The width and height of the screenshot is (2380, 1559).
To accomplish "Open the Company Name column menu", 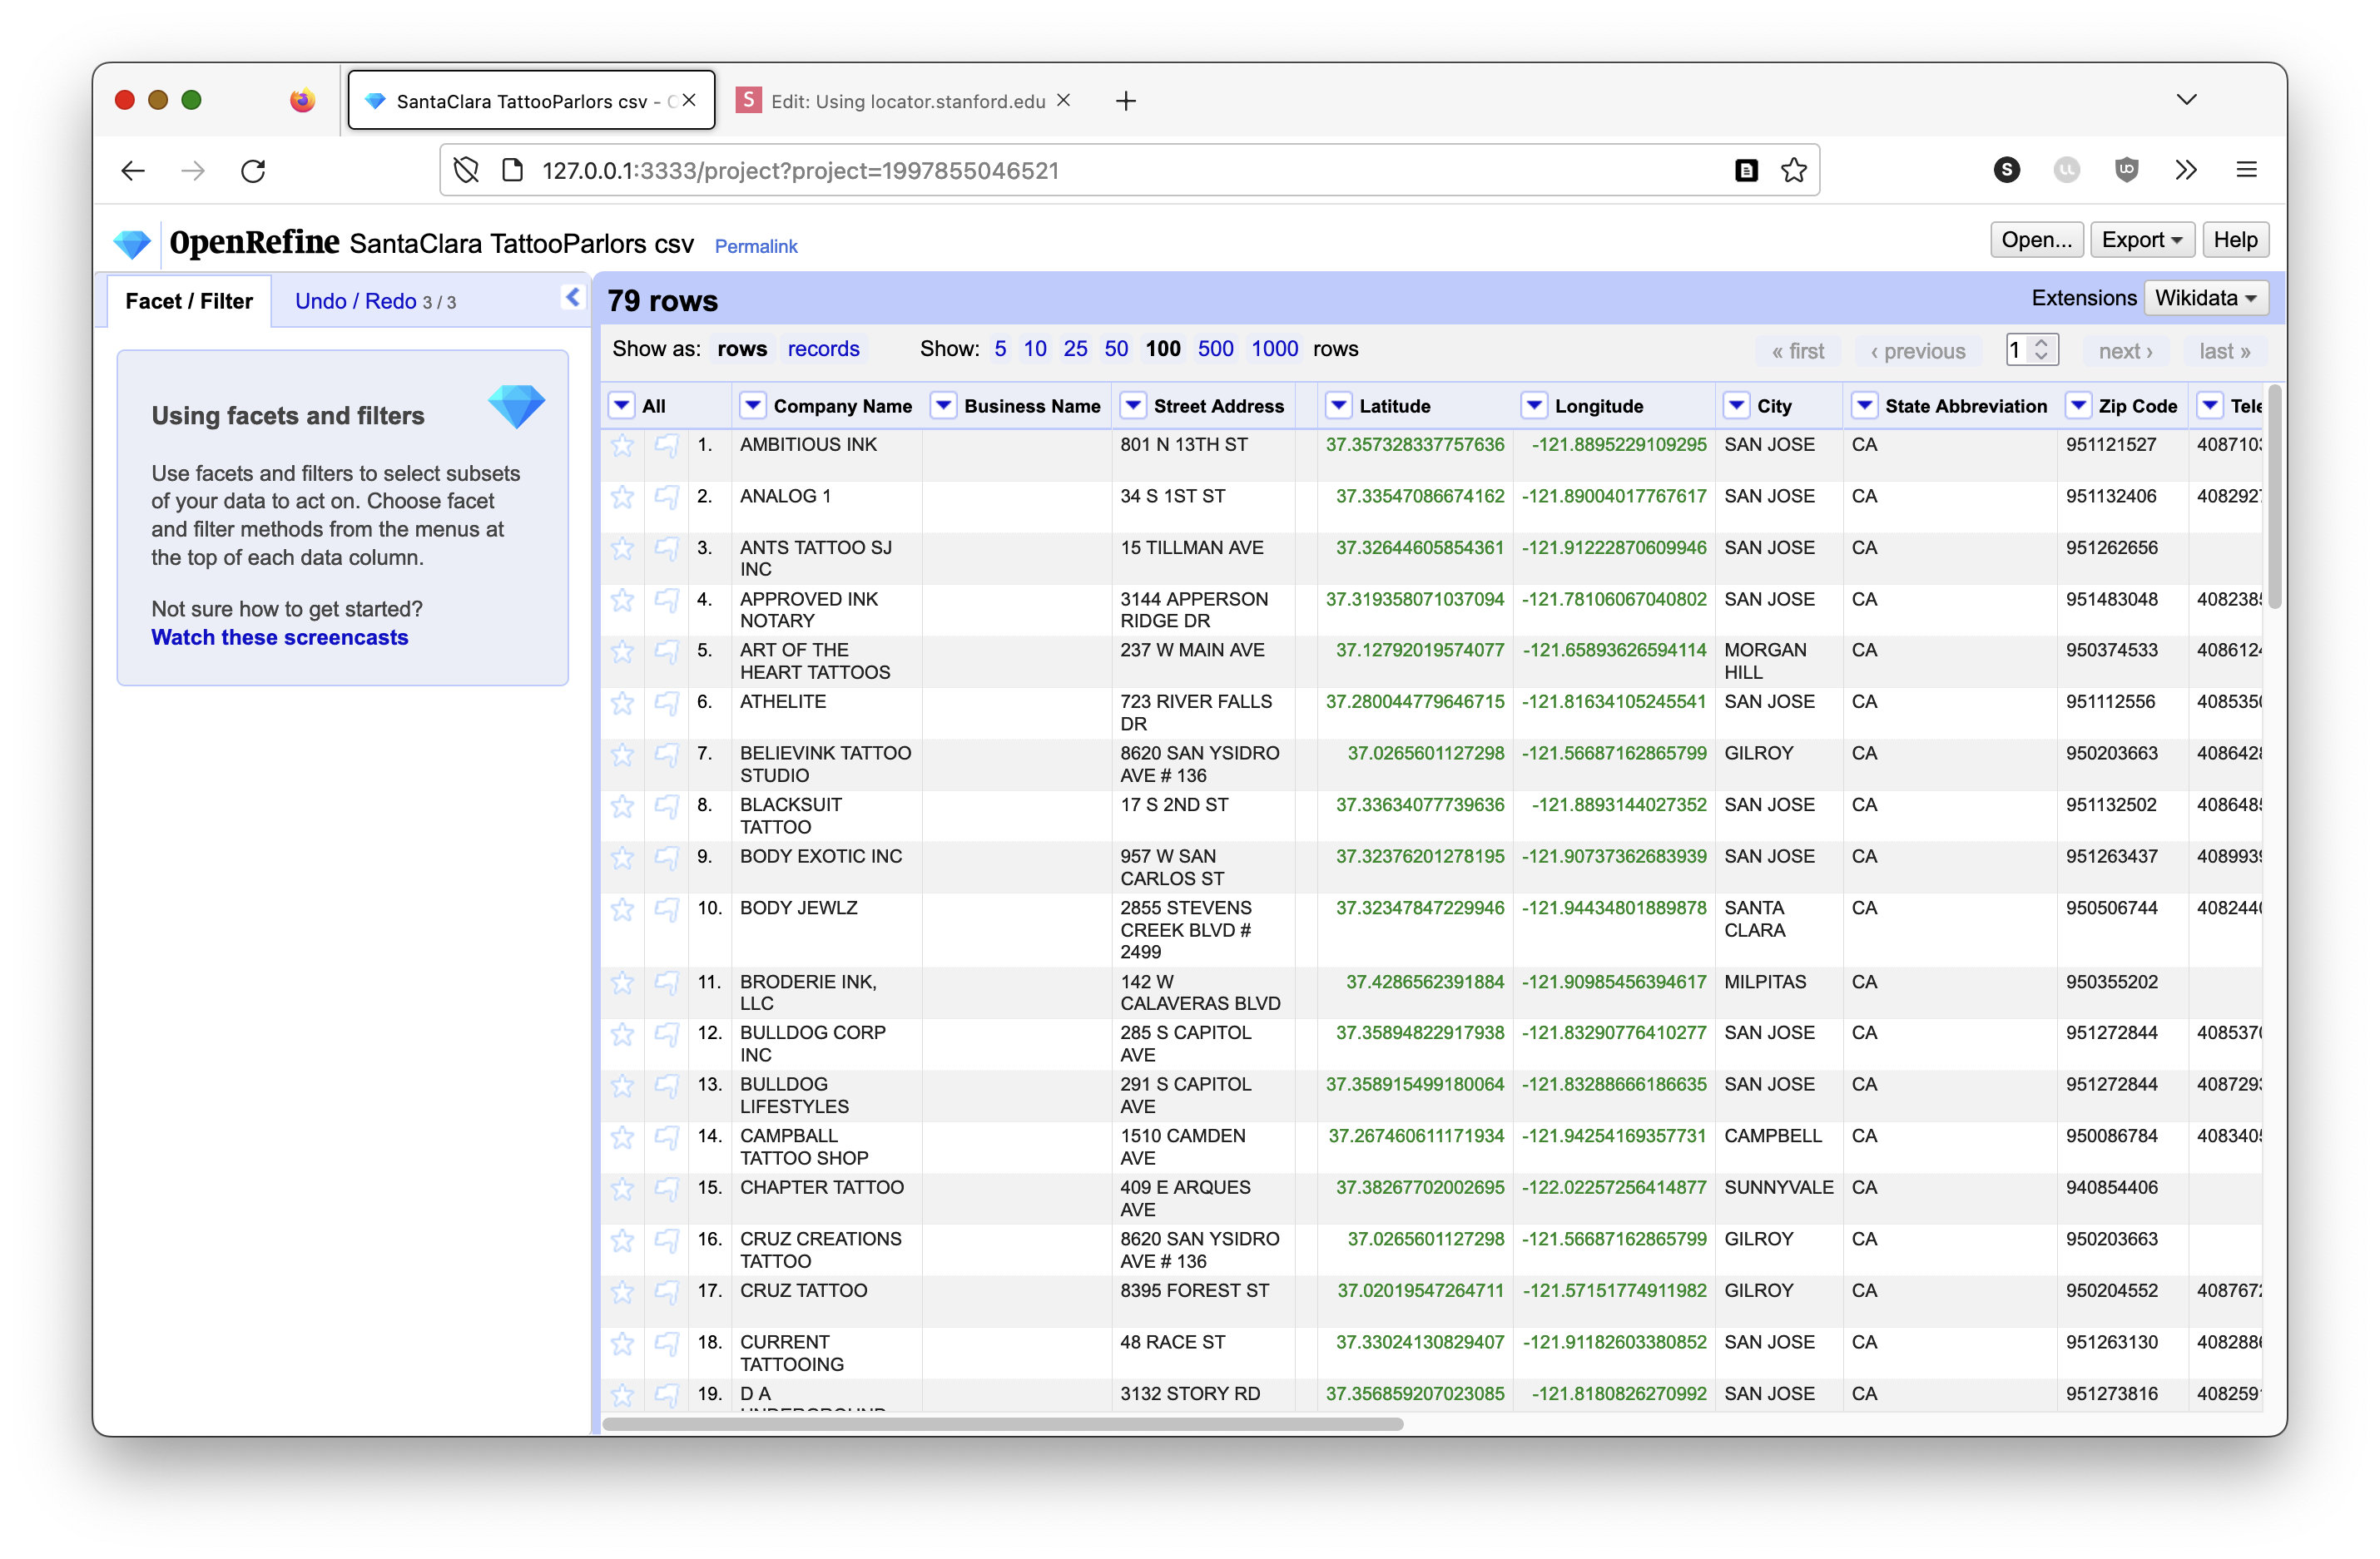I will 752,406.
